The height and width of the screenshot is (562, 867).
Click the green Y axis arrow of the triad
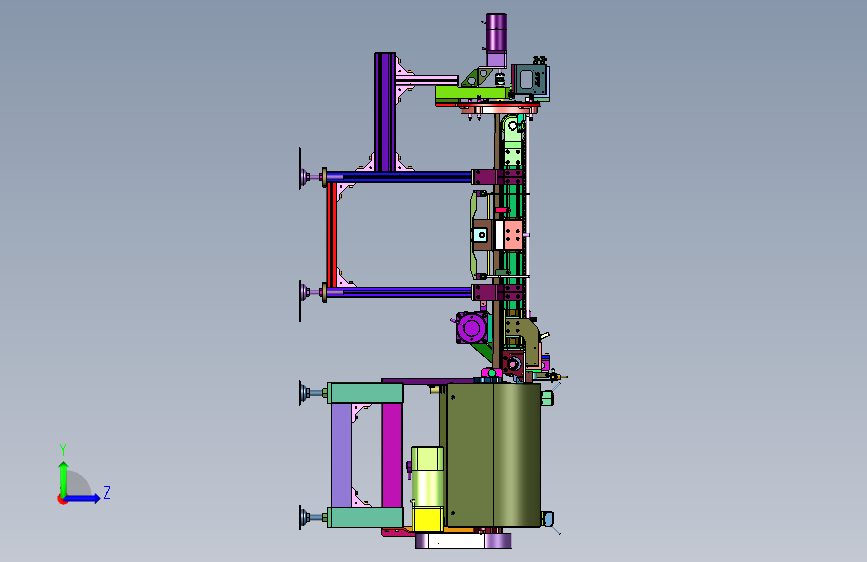[x=64, y=478]
